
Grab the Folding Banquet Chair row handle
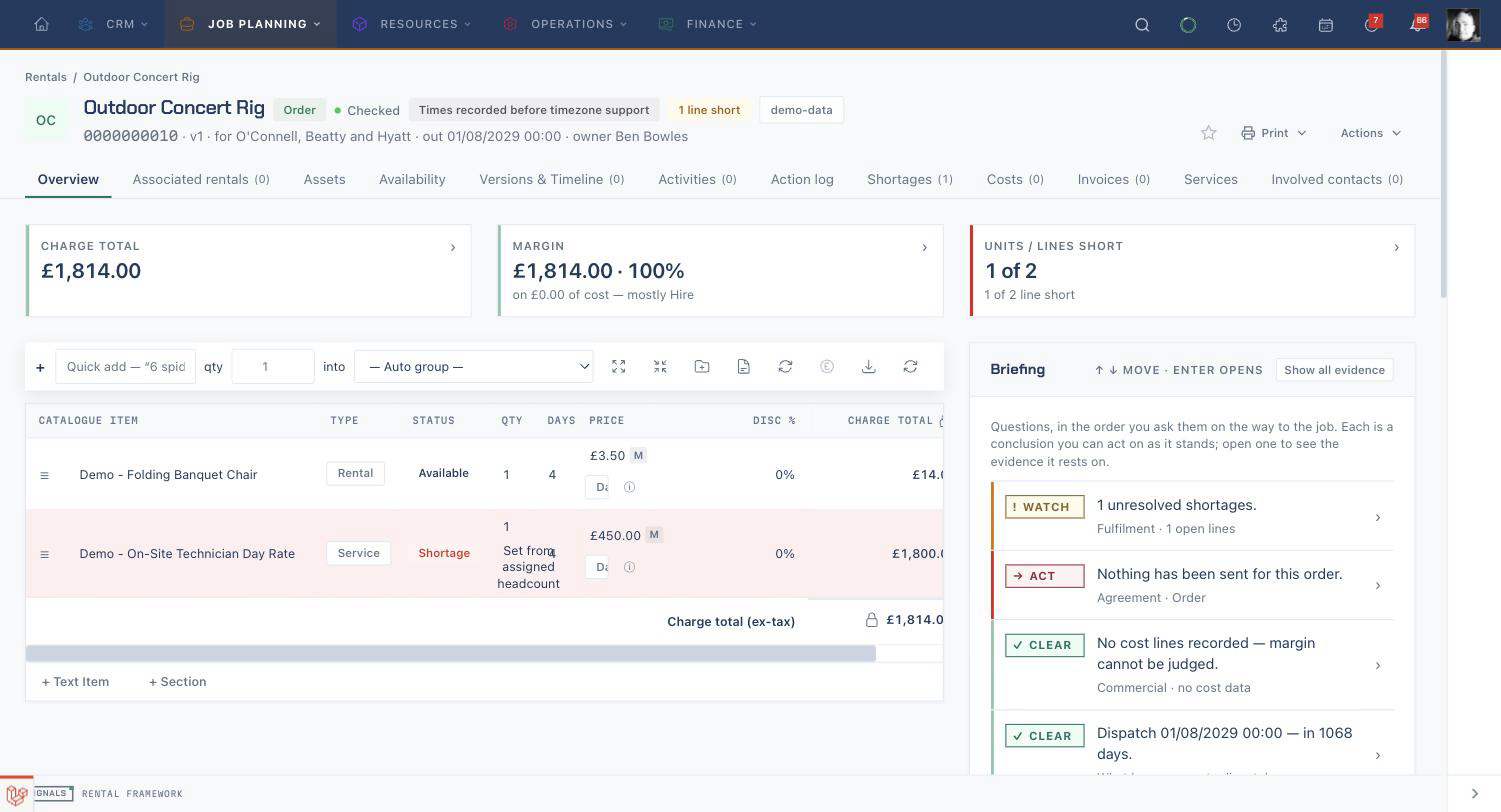click(x=44, y=475)
